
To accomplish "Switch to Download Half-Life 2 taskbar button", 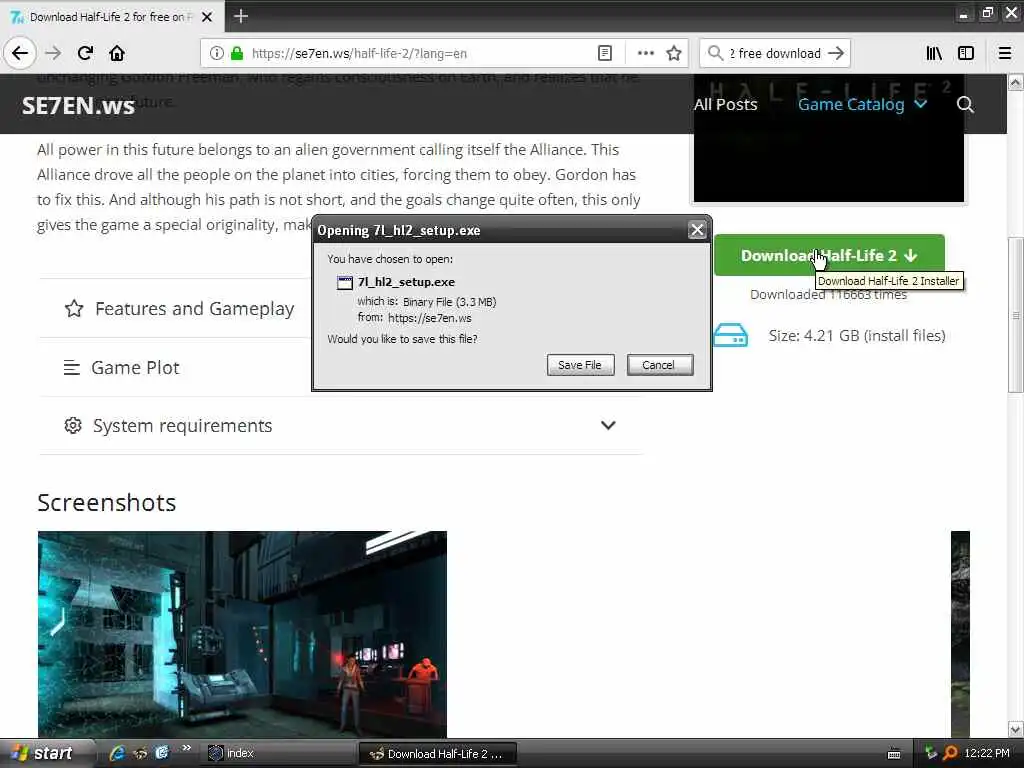I will tap(438, 754).
